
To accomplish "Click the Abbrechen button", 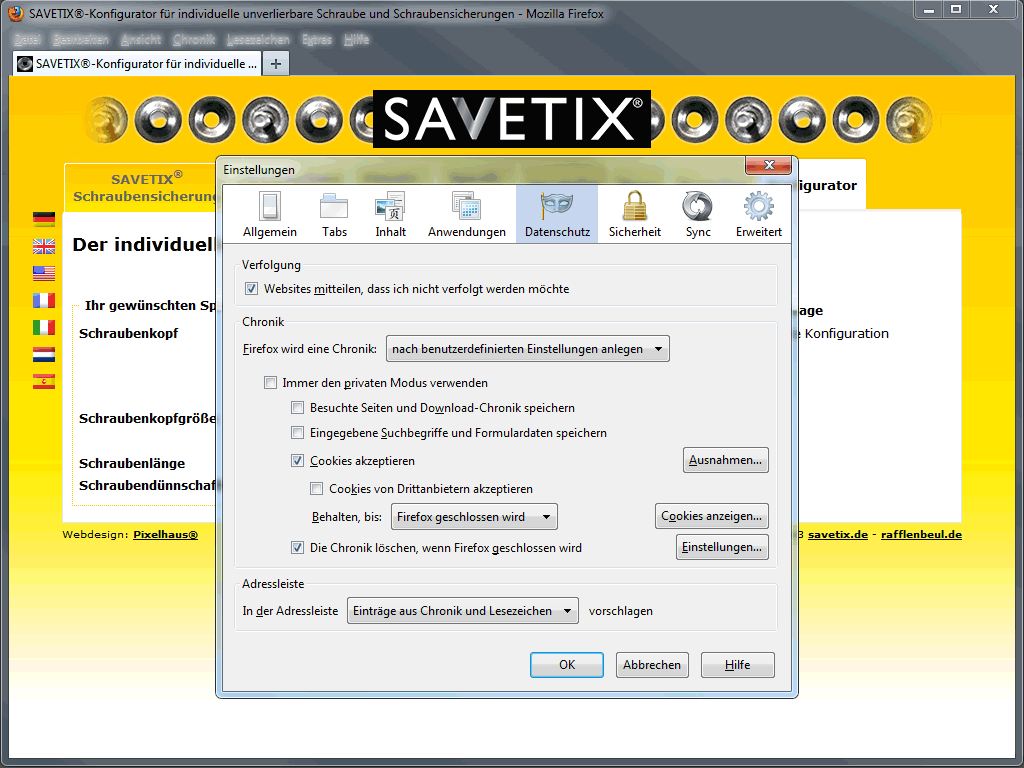I will 652,665.
